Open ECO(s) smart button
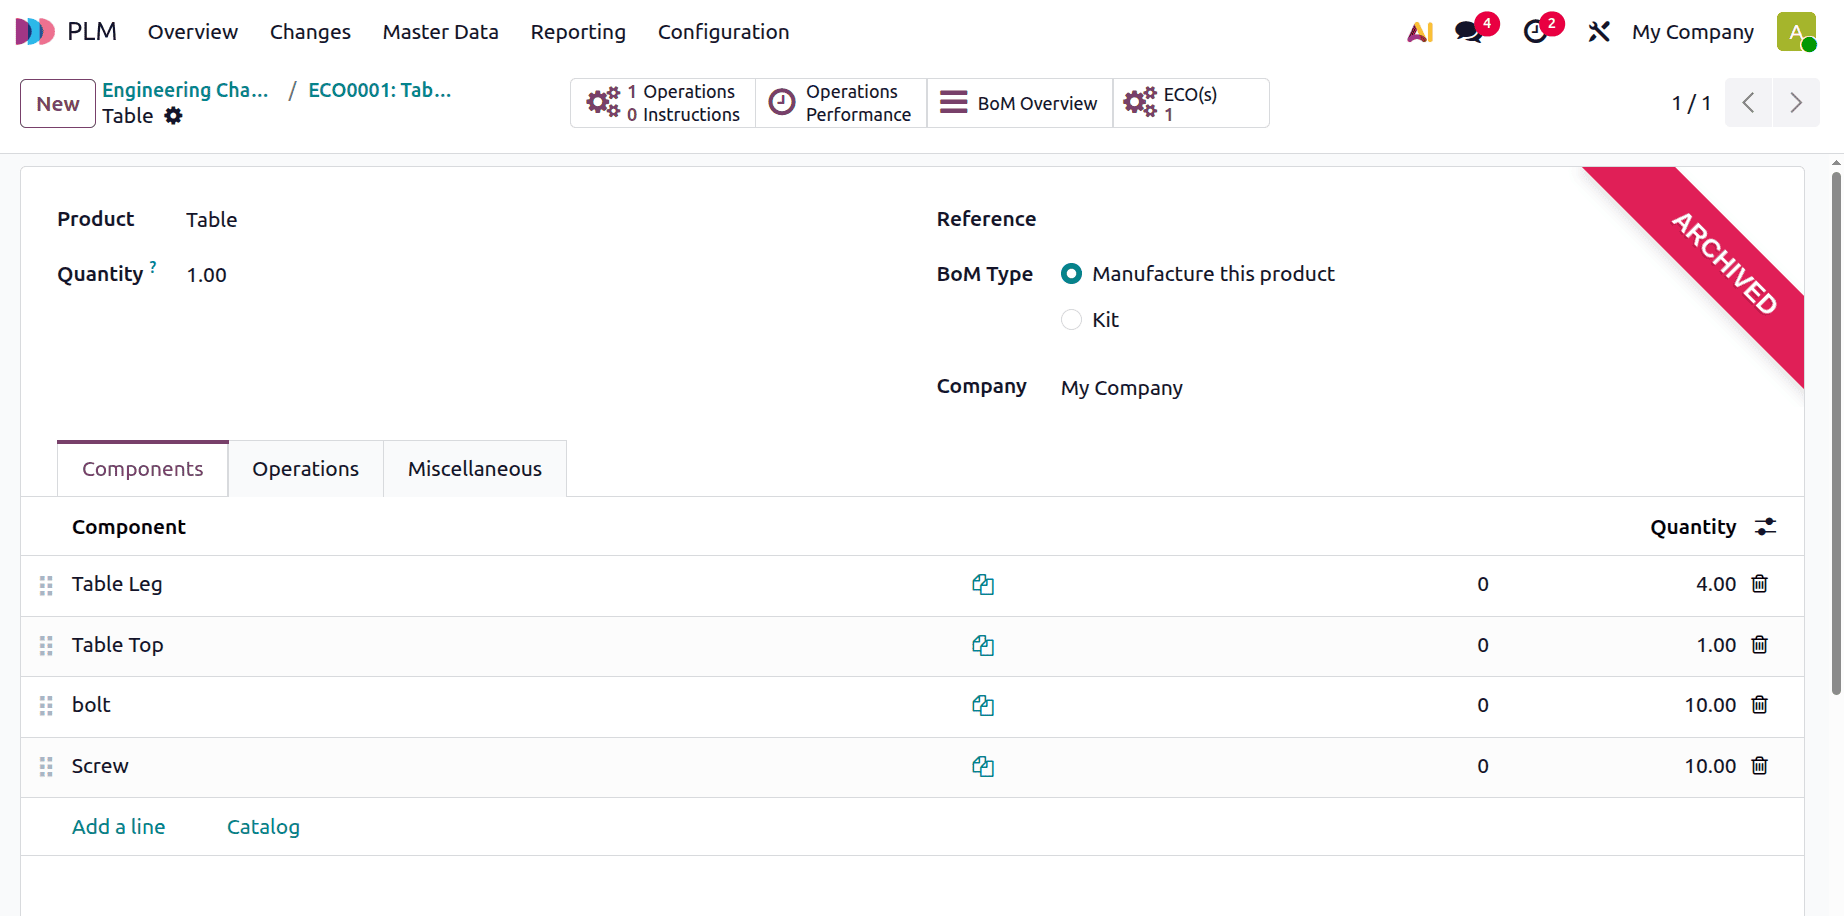 click(x=1191, y=103)
